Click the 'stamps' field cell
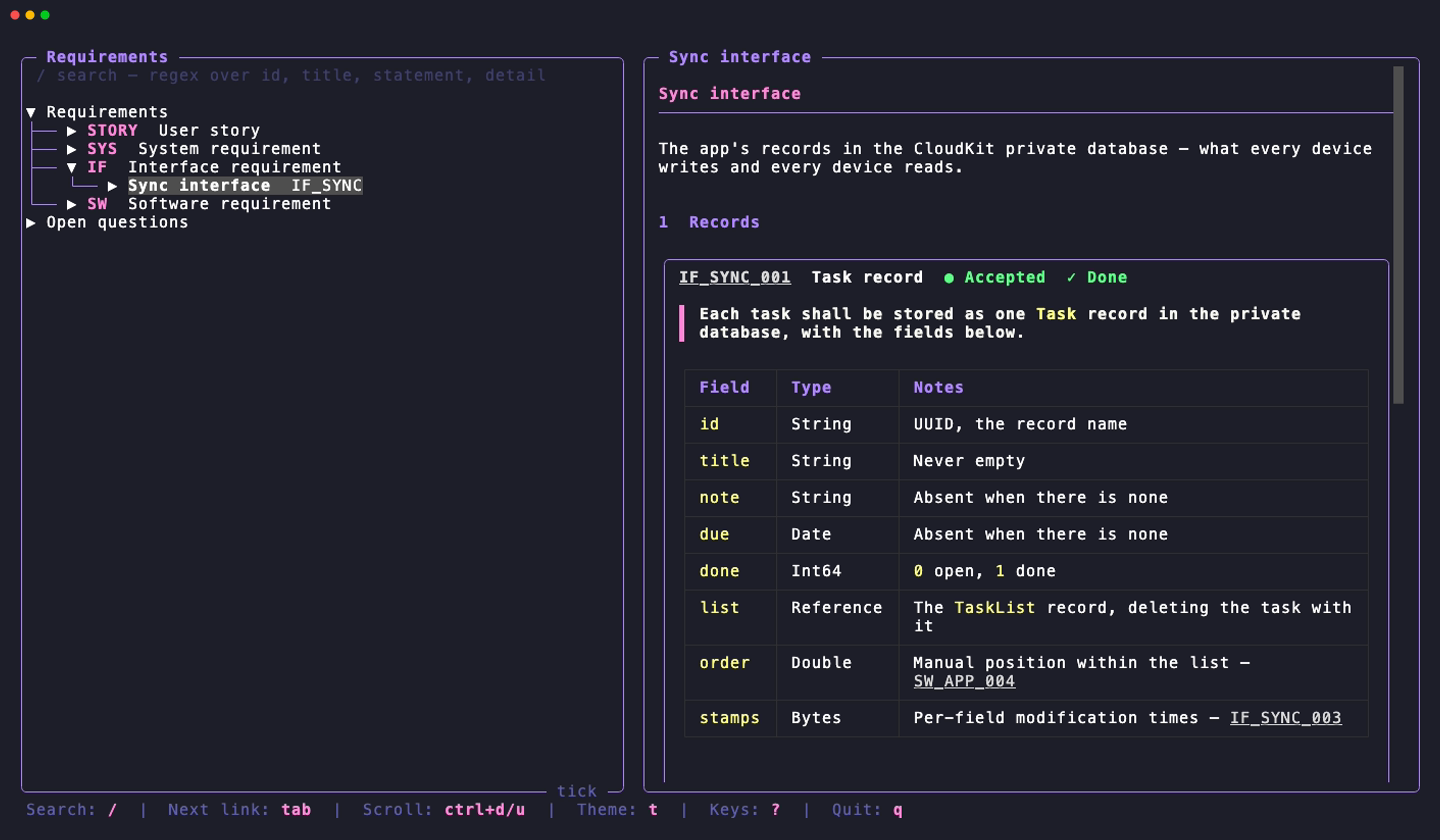 coord(730,718)
